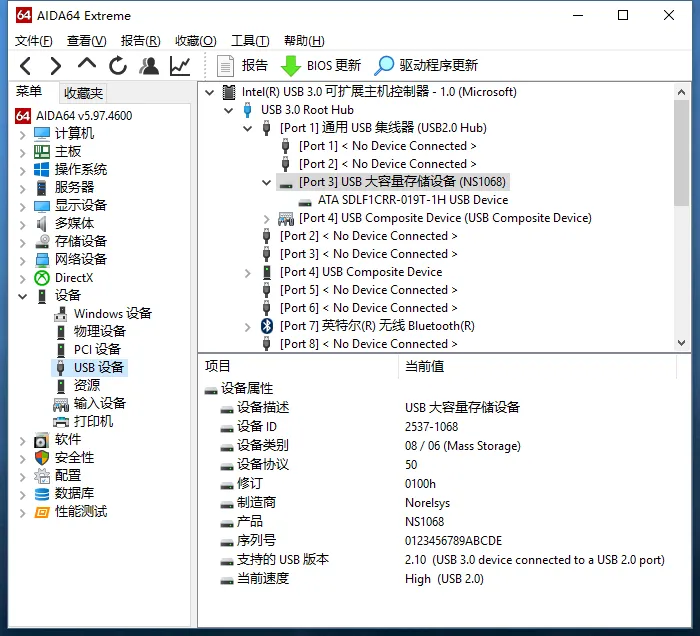Open the 工具(T) menu
Viewport: 700px width, 636px height.
point(250,41)
